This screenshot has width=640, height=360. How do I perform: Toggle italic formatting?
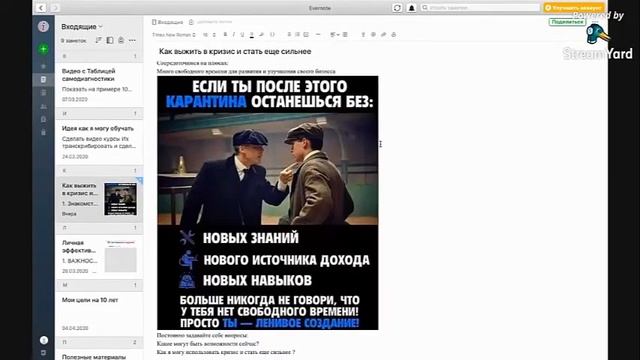click(233, 35)
